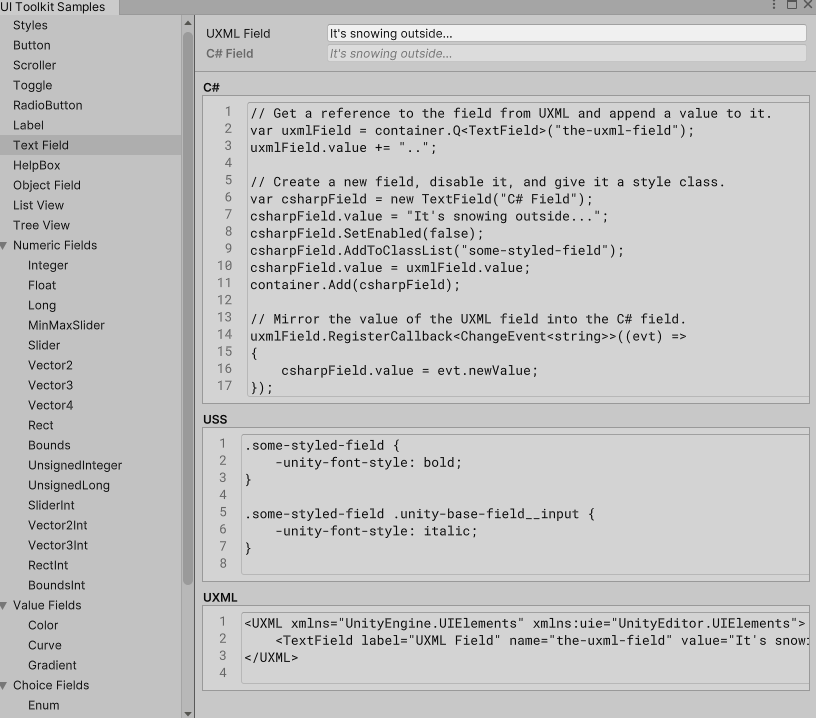Open the Color field sample
Viewport: 816px width, 718px height.
pyautogui.click(x=43, y=625)
